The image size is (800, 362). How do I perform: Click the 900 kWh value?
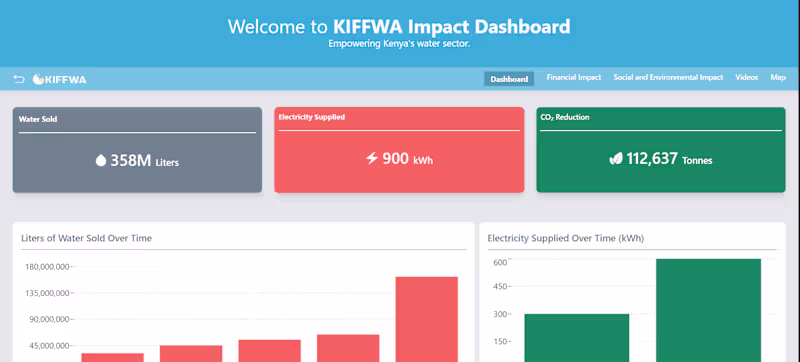[408, 159]
